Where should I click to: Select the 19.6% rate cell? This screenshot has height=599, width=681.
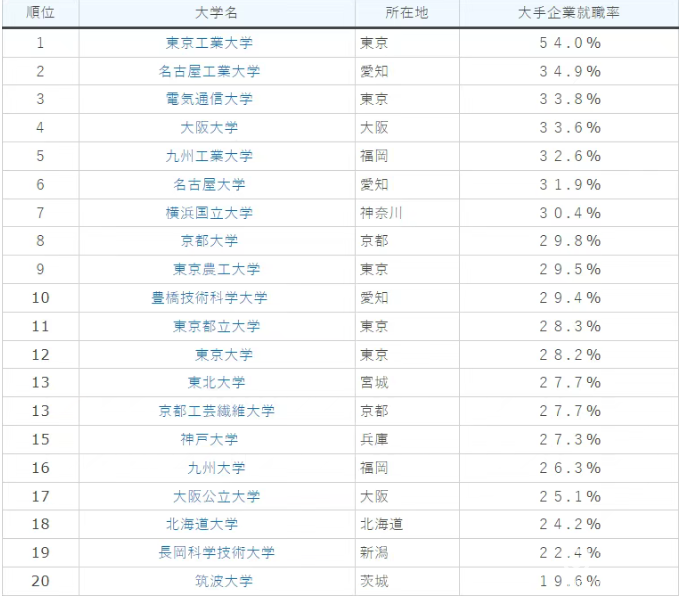(x=570, y=581)
